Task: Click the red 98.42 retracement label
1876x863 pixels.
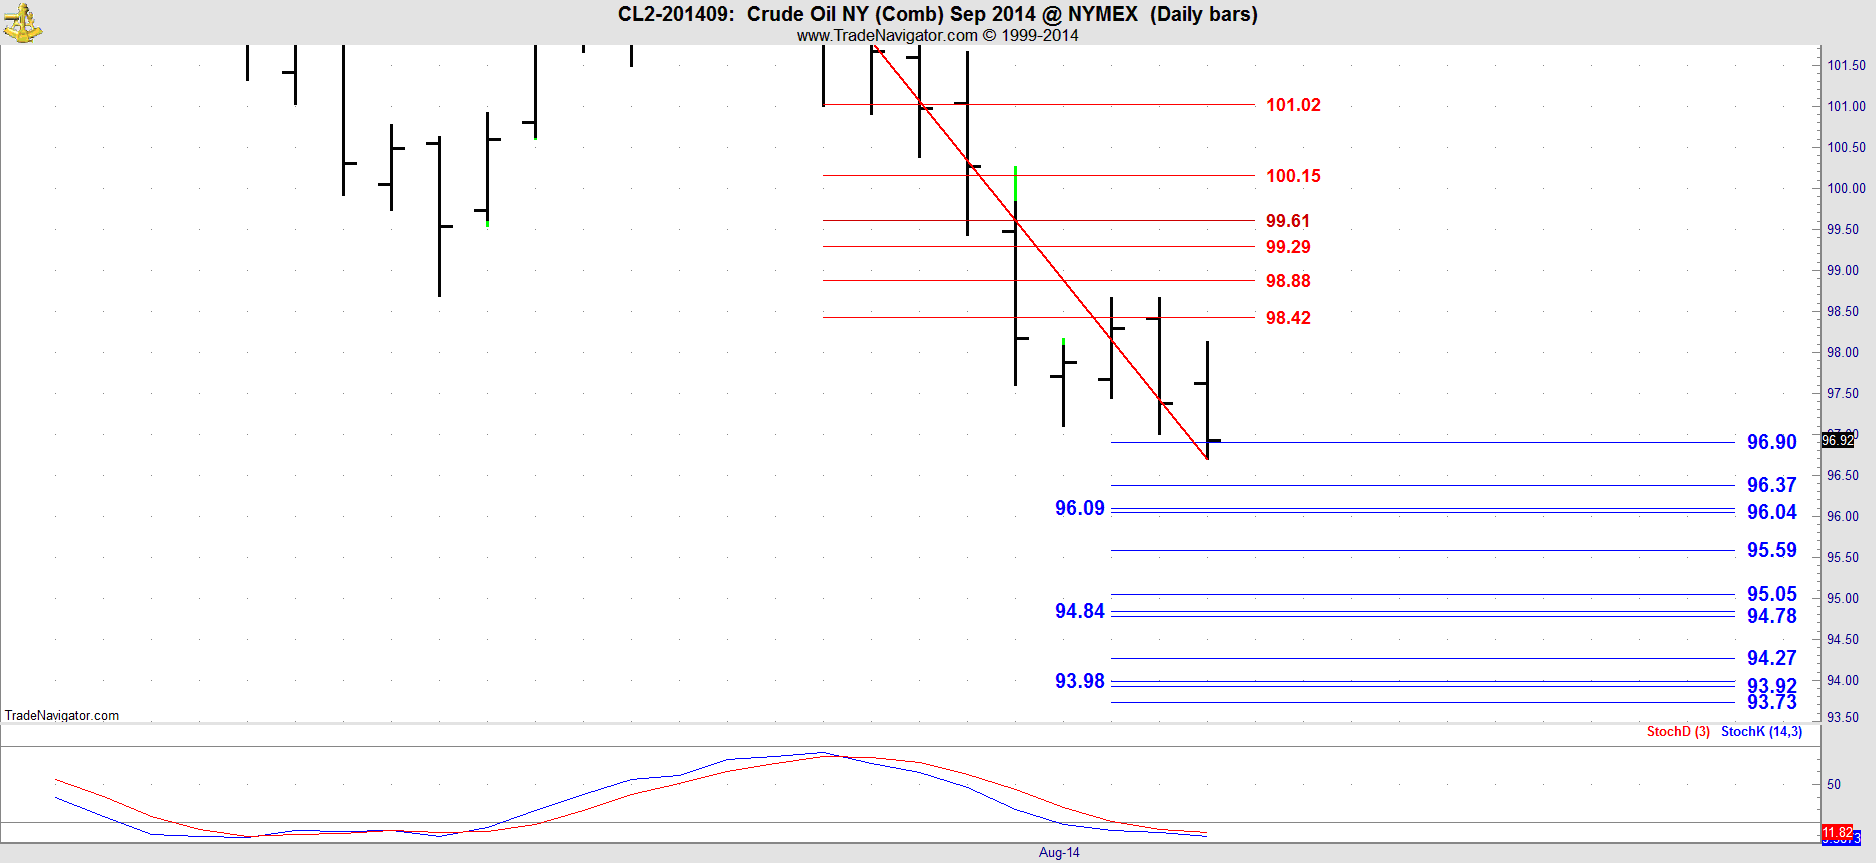Action: (x=1288, y=318)
